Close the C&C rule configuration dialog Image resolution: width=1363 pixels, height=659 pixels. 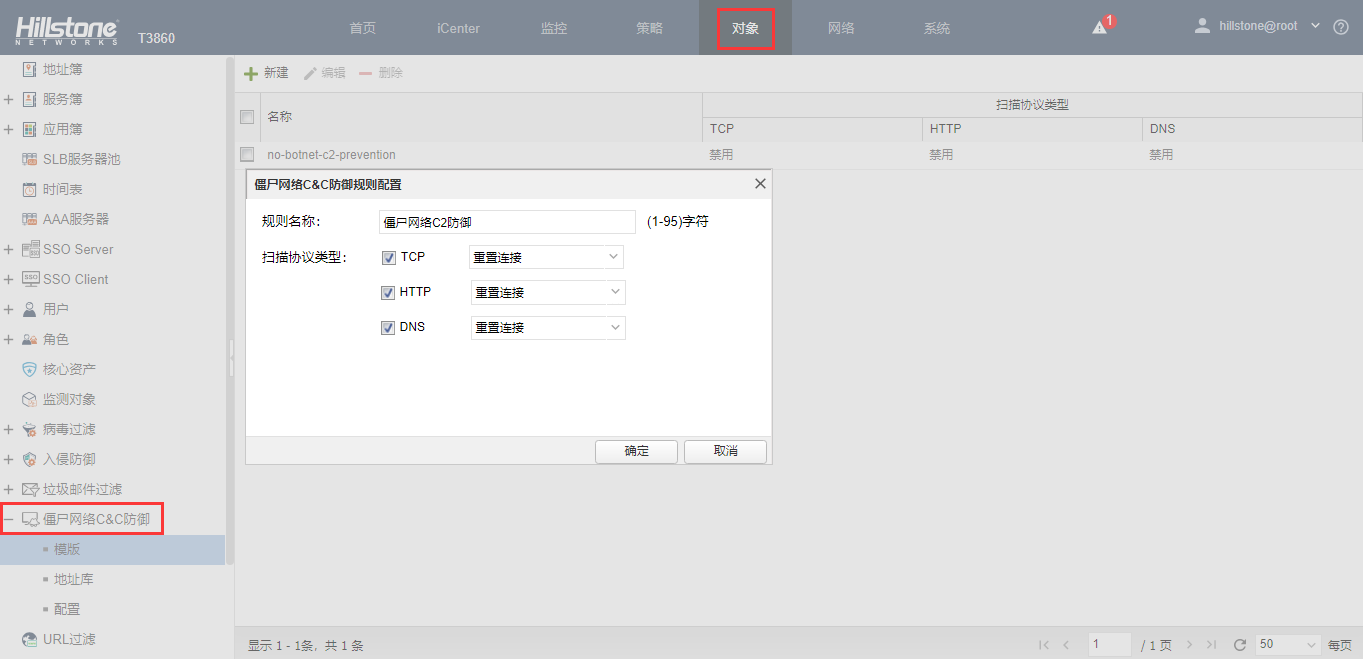pyautogui.click(x=760, y=184)
